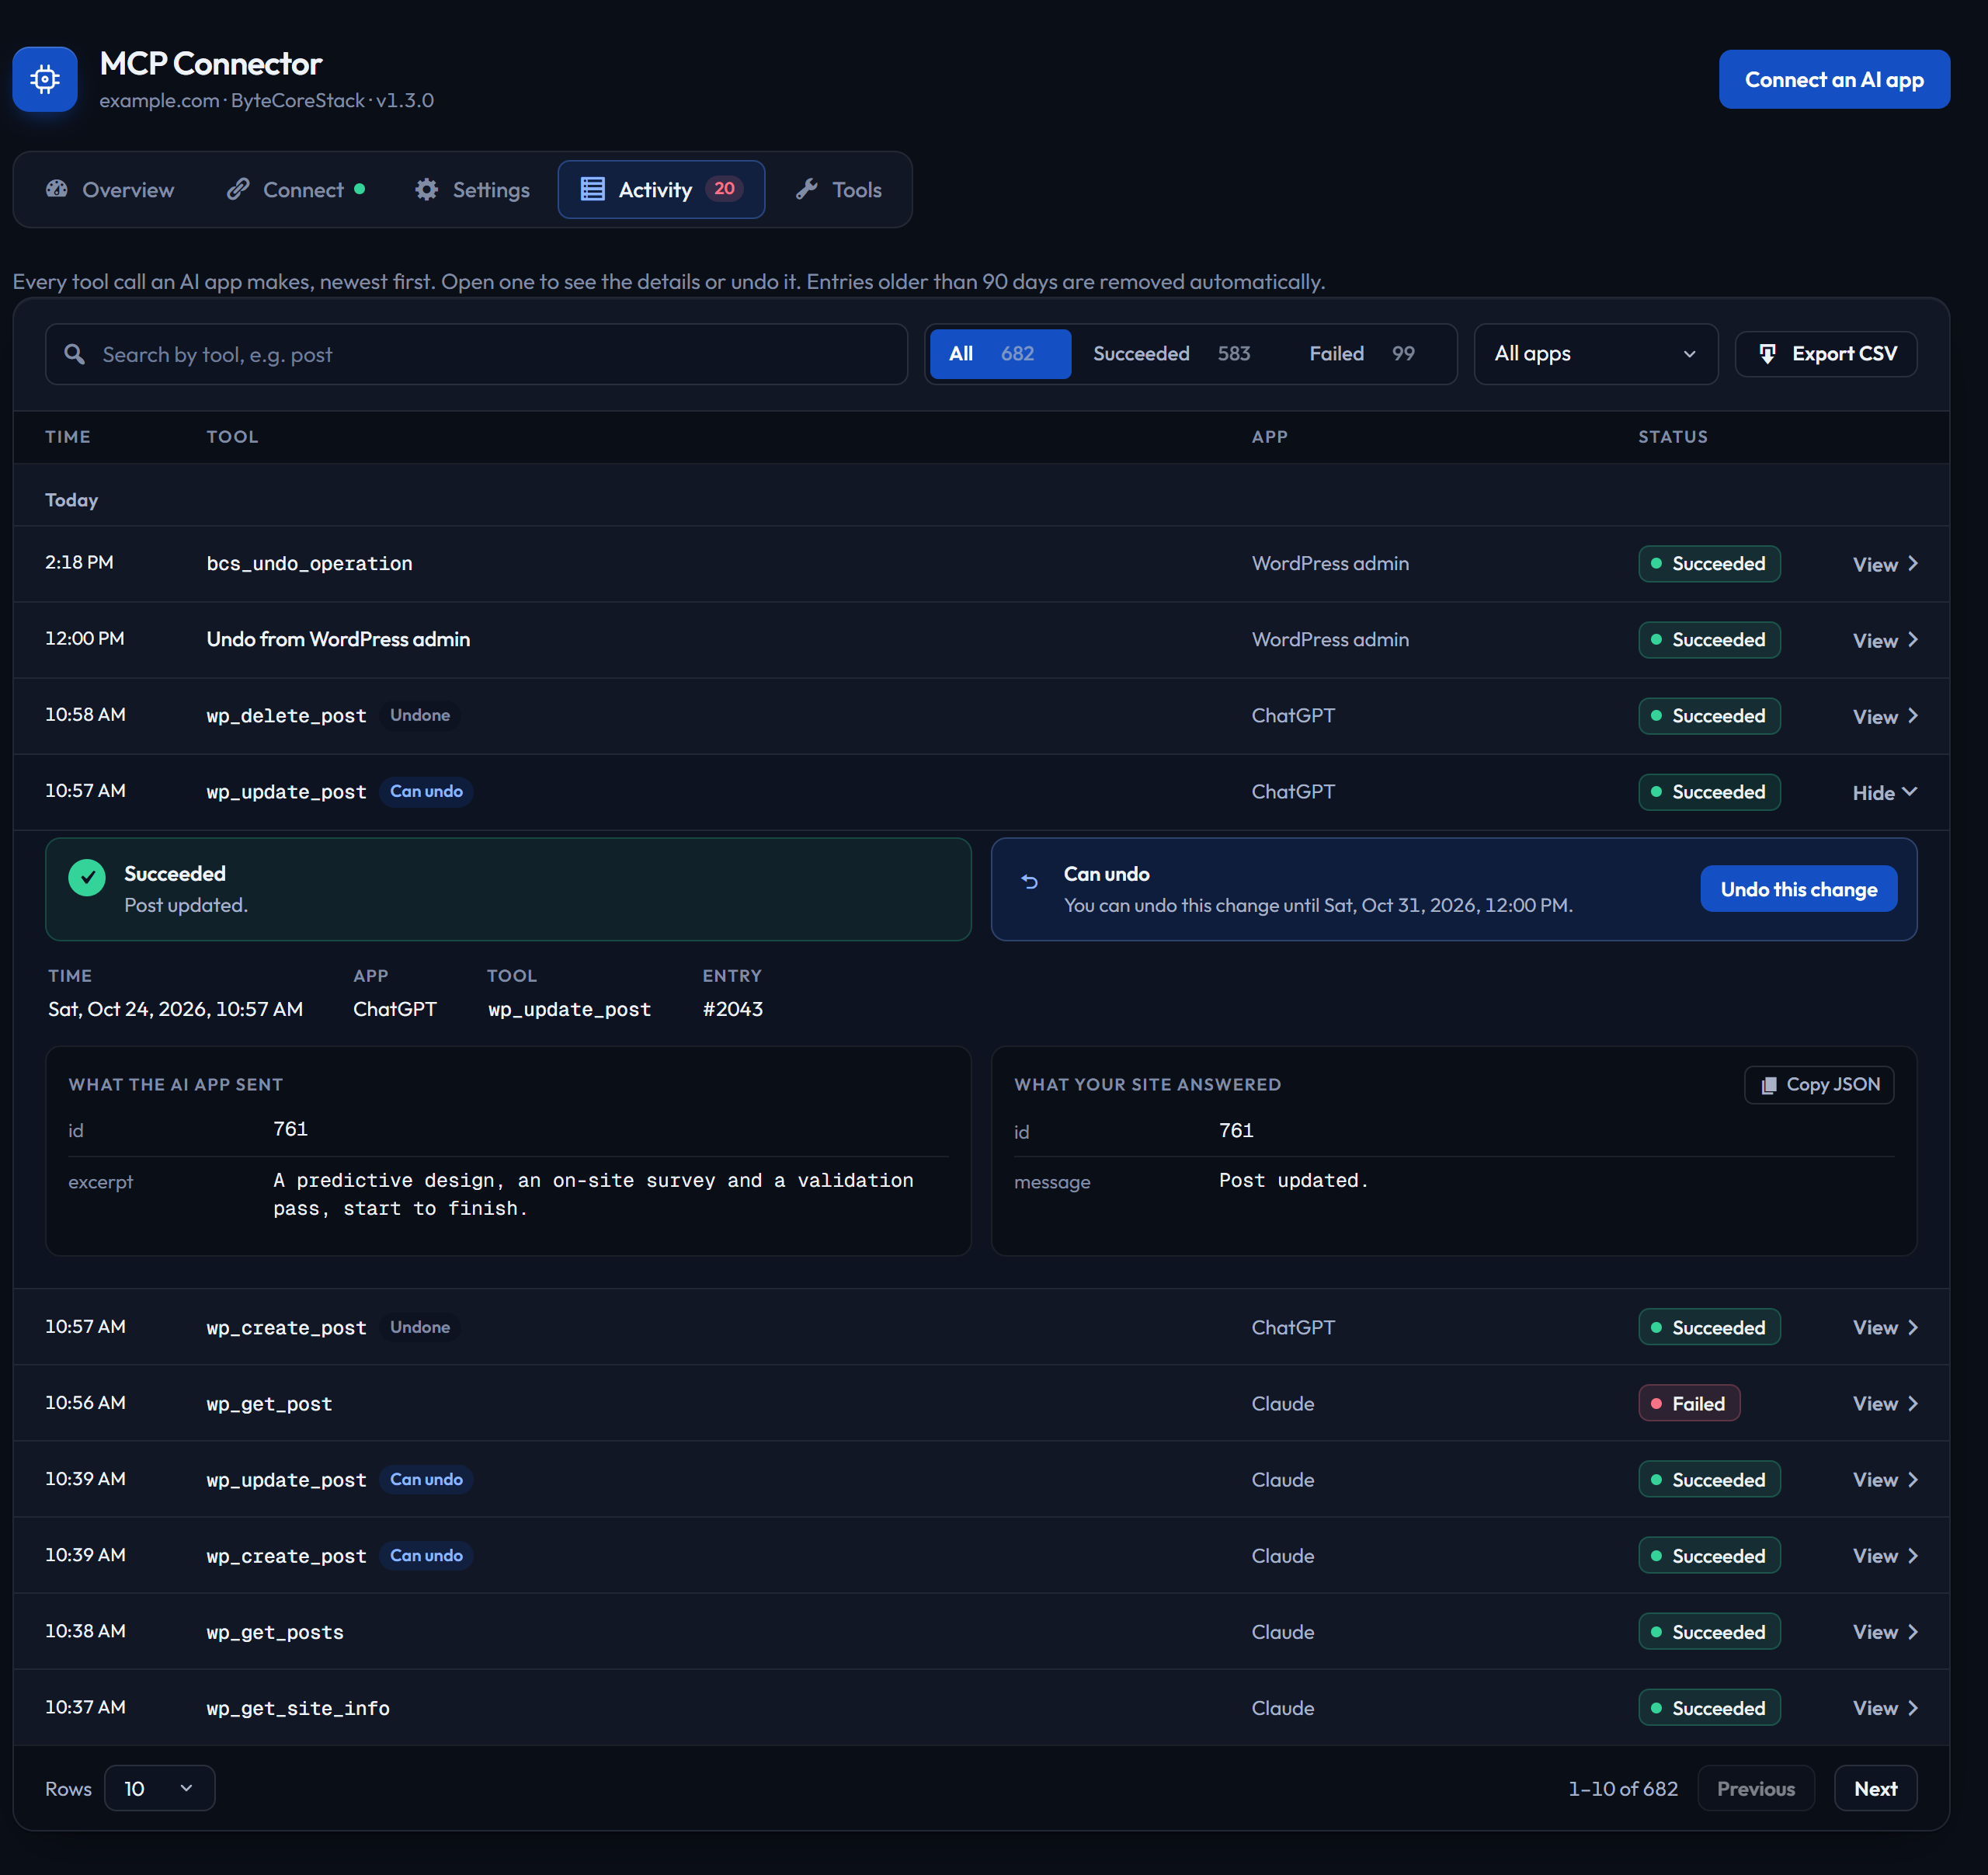1988x1875 pixels.
Task: Click the Copy JSON button
Action: coord(1819,1085)
